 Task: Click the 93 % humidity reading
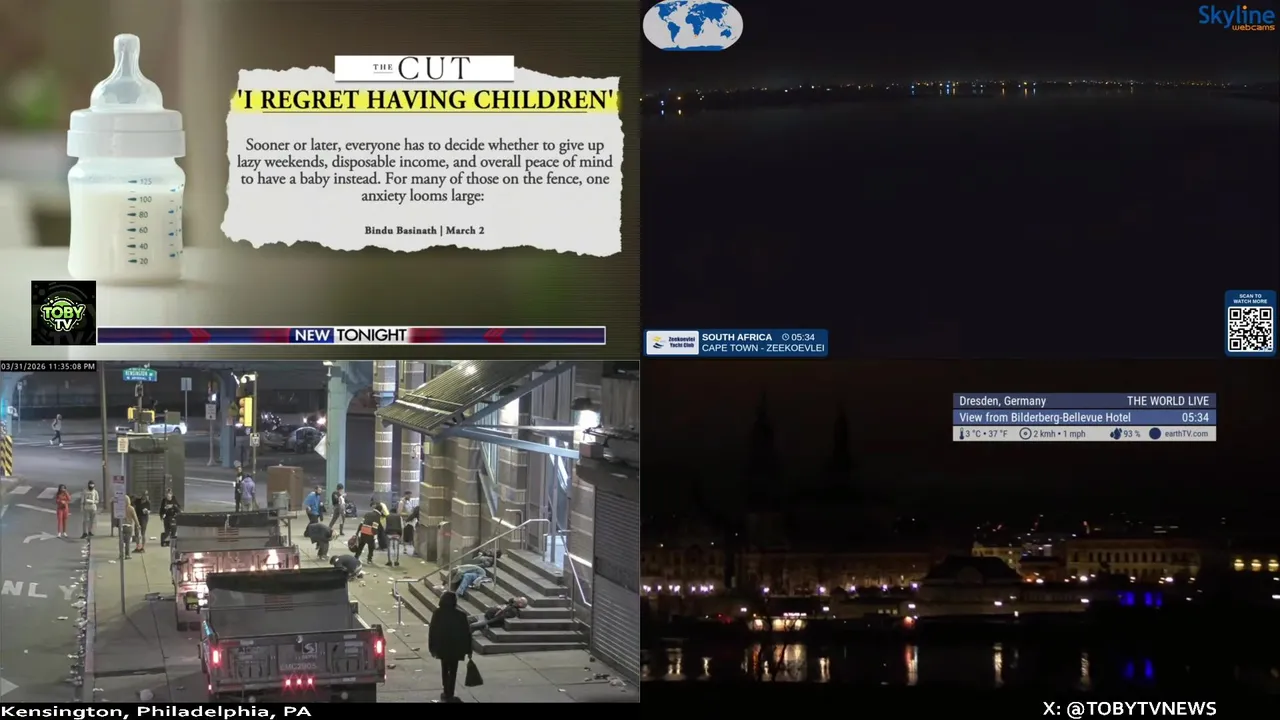point(1124,434)
